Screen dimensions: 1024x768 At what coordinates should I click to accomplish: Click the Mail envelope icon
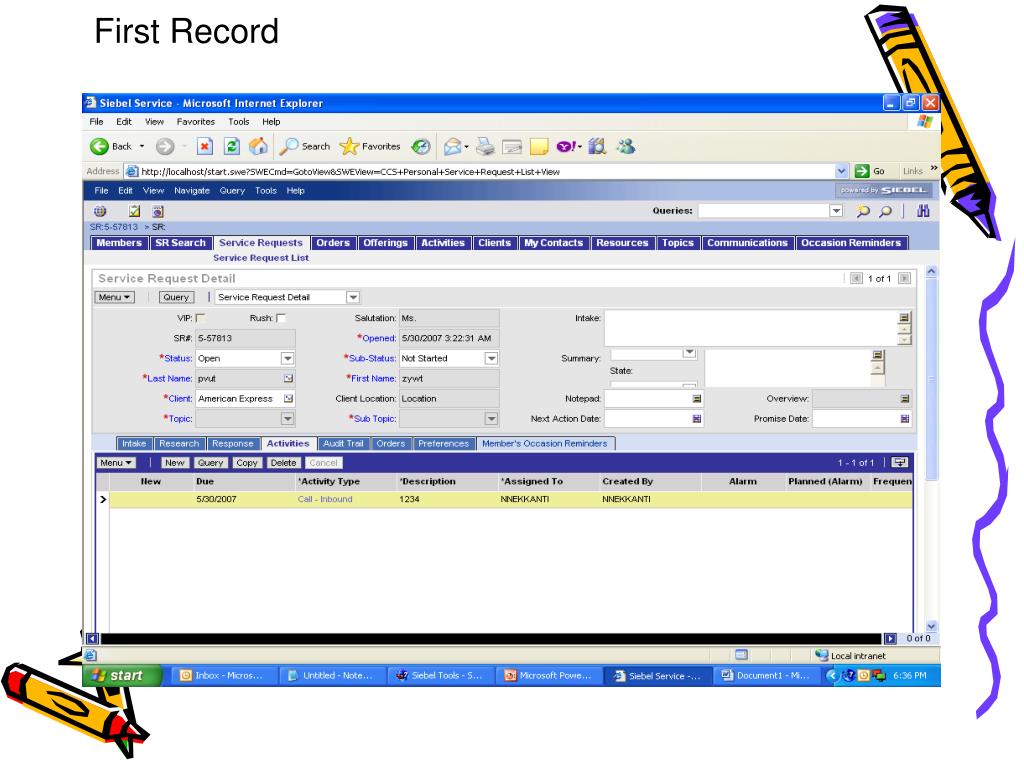pos(453,146)
